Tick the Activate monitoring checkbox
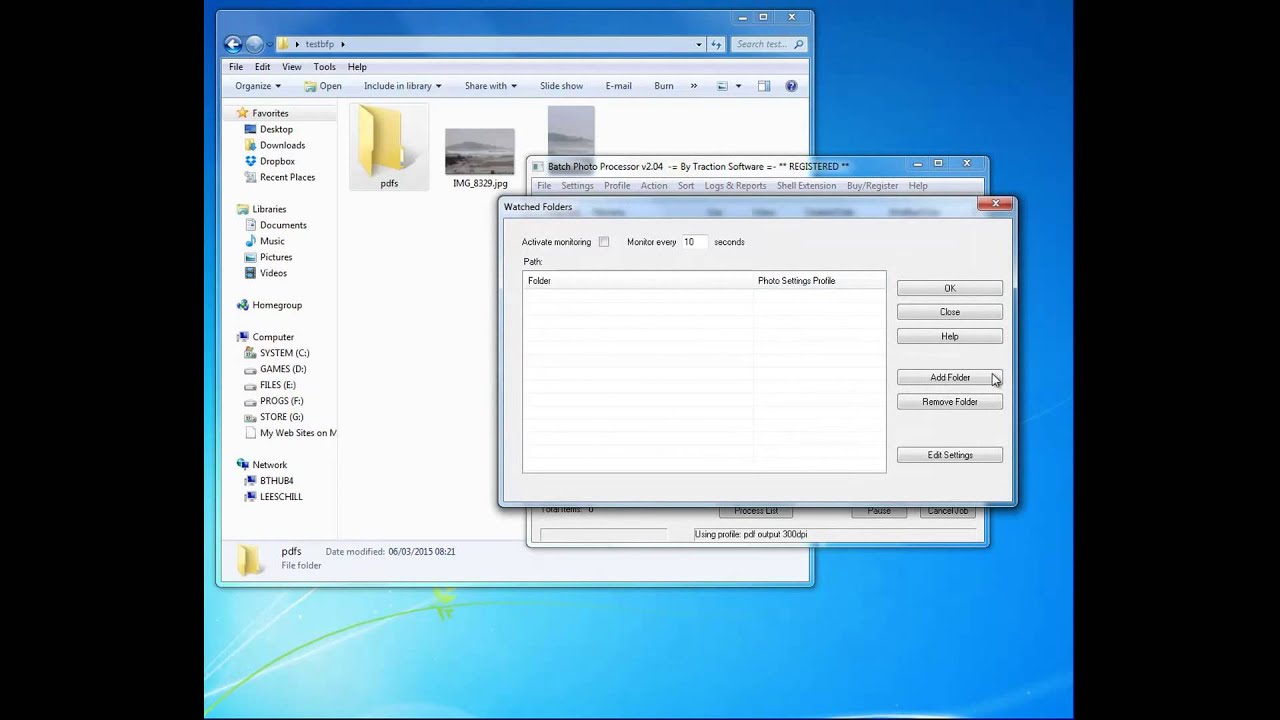1280x720 pixels. (x=604, y=242)
